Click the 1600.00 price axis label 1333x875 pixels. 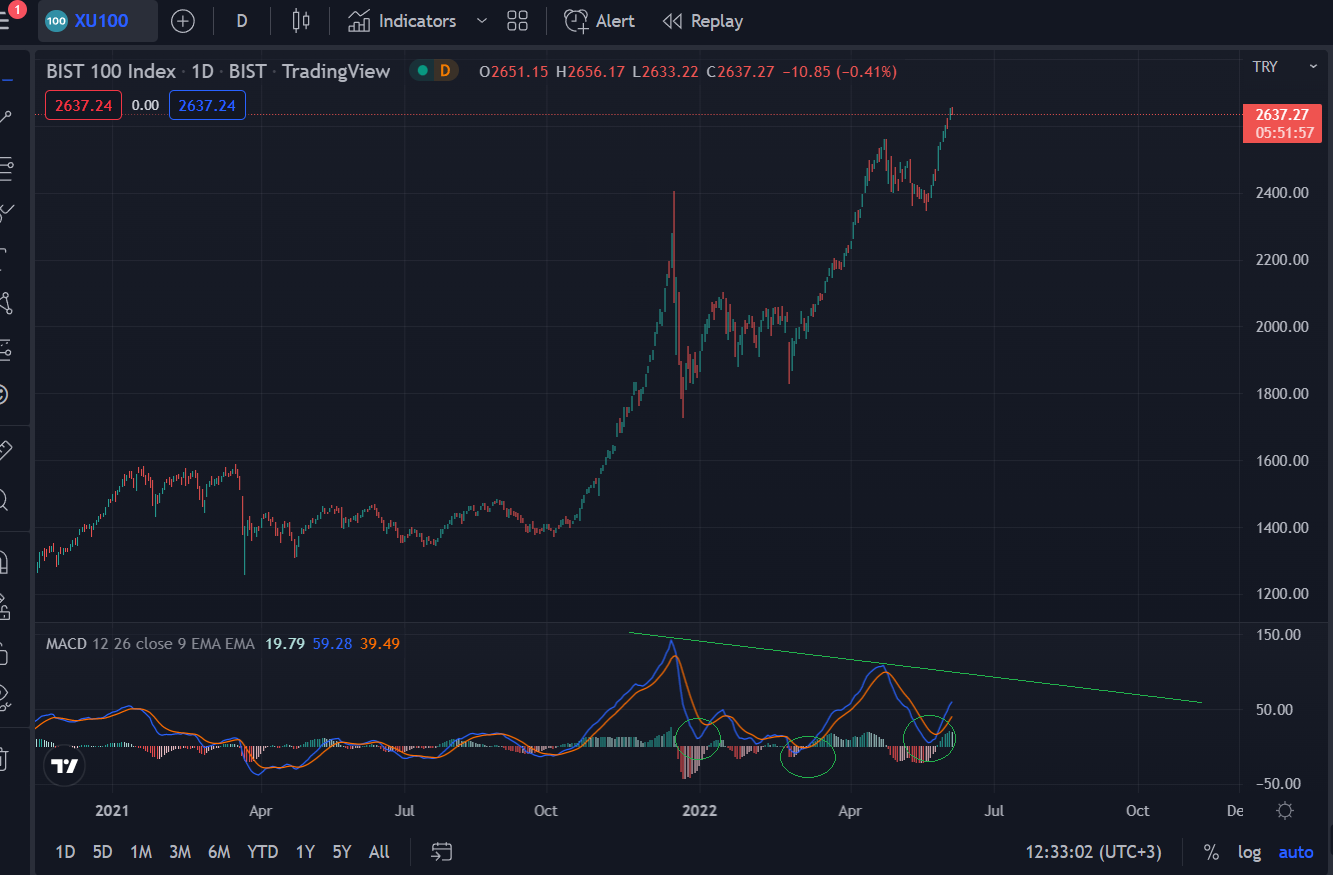[1282, 460]
